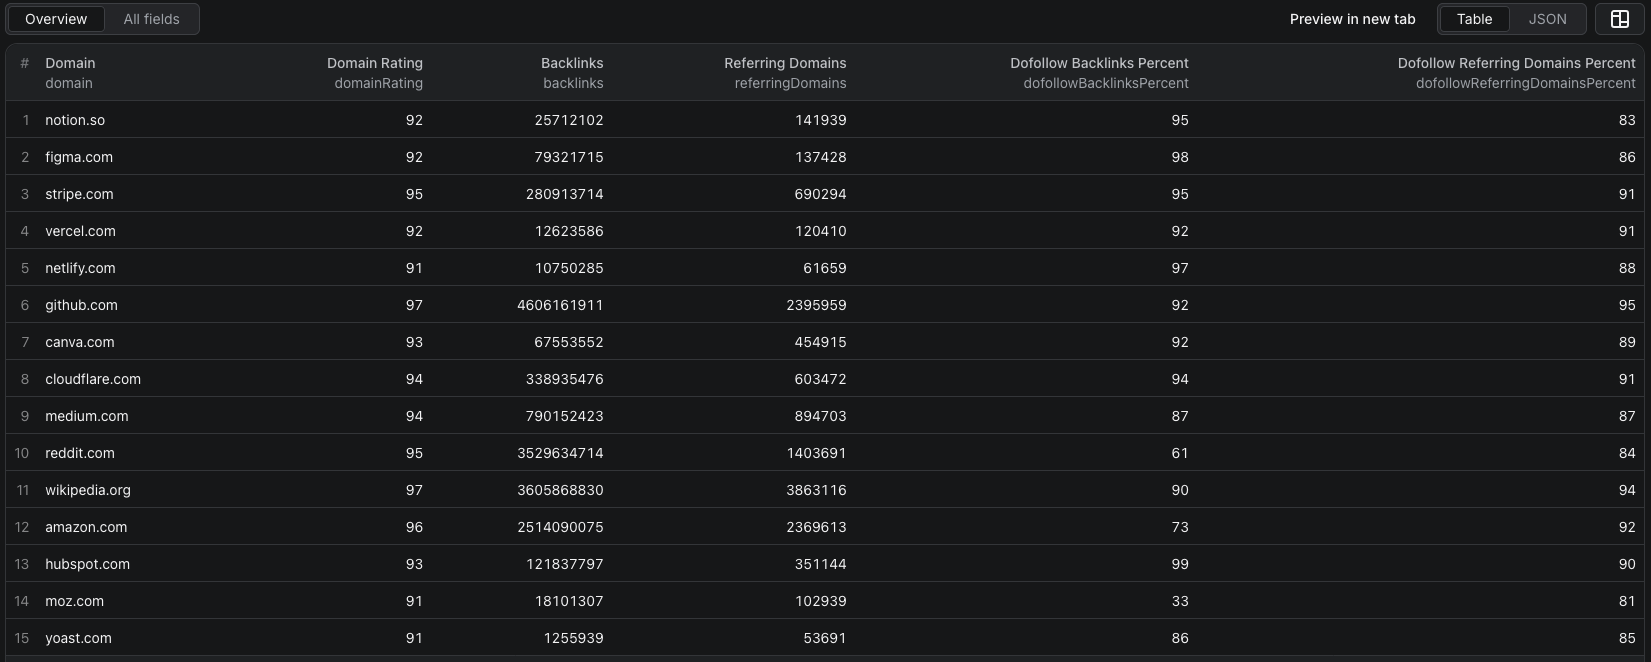Click referring domains value 2369613
Viewport: 1651px width, 662px height.
[x=817, y=527]
